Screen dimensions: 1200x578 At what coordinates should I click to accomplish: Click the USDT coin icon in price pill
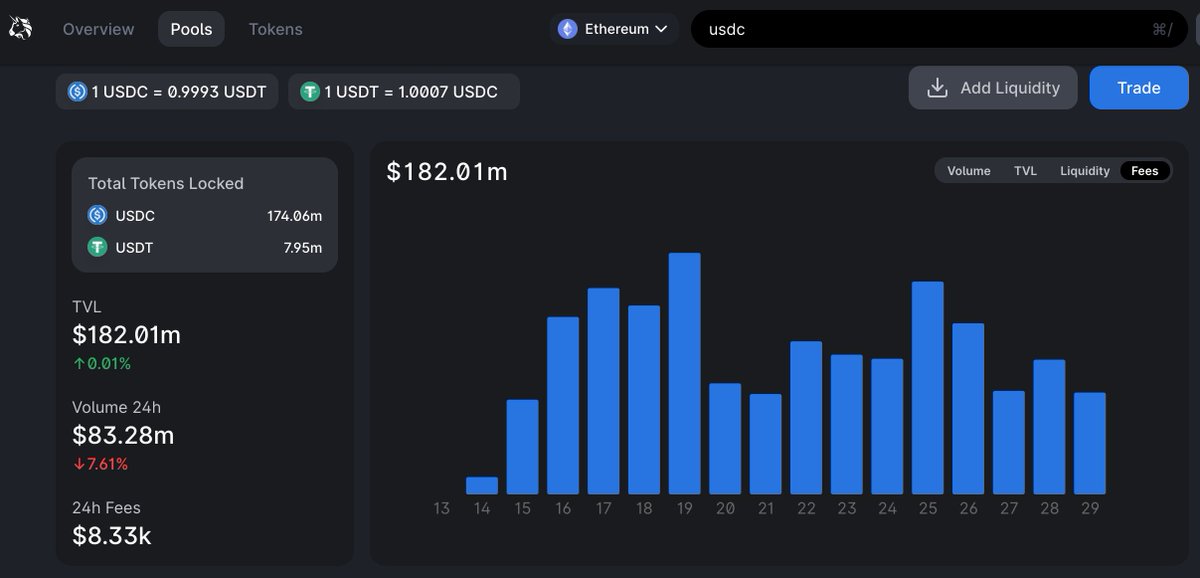point(309,92)
